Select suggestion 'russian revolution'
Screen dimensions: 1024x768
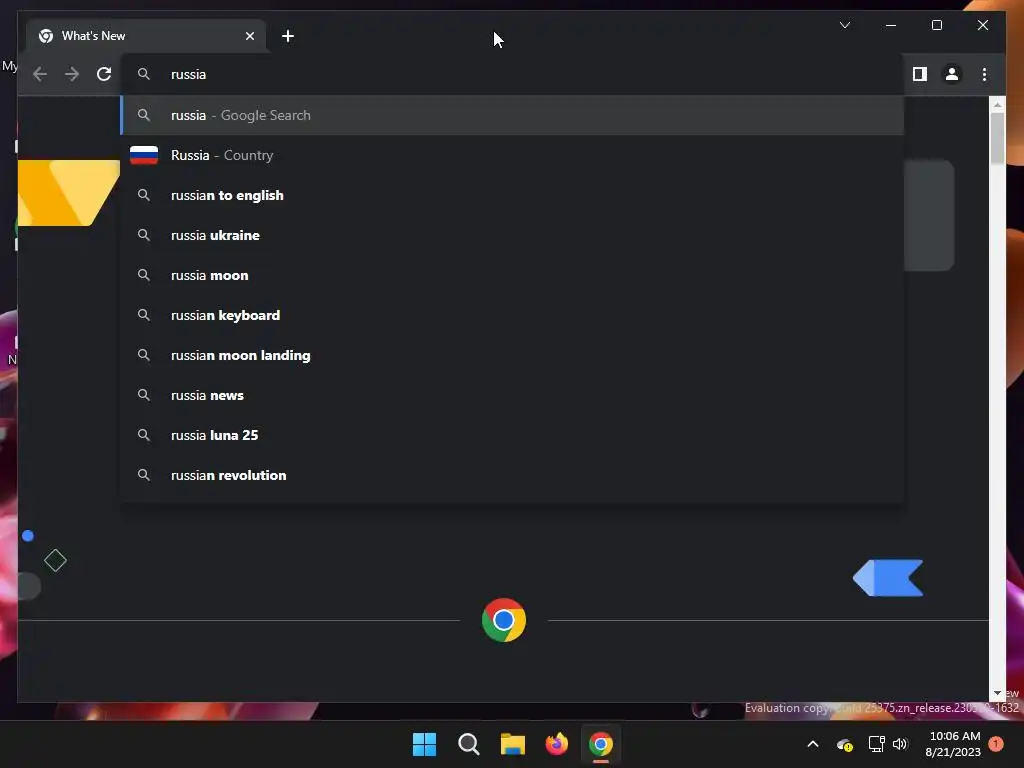pyautogui.click(x=513, y=475)
